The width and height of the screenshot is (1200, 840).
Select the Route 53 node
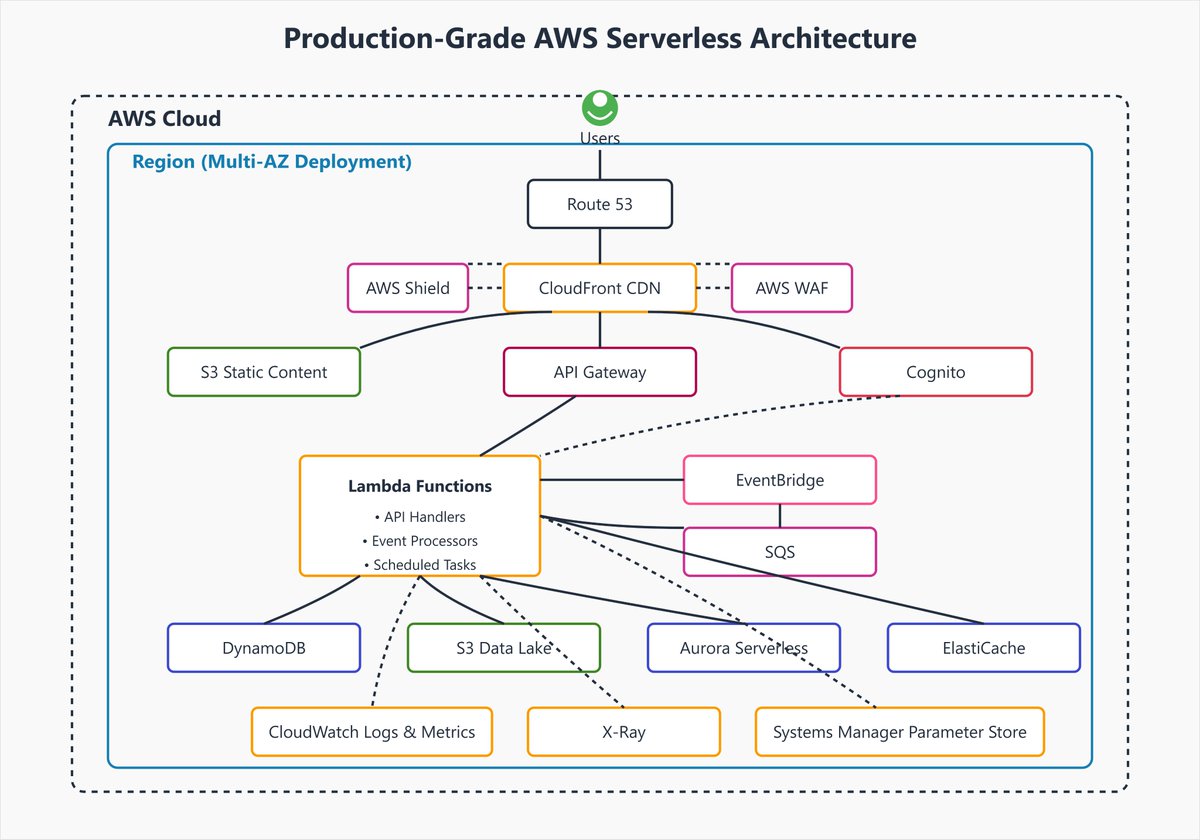[600, 204]
